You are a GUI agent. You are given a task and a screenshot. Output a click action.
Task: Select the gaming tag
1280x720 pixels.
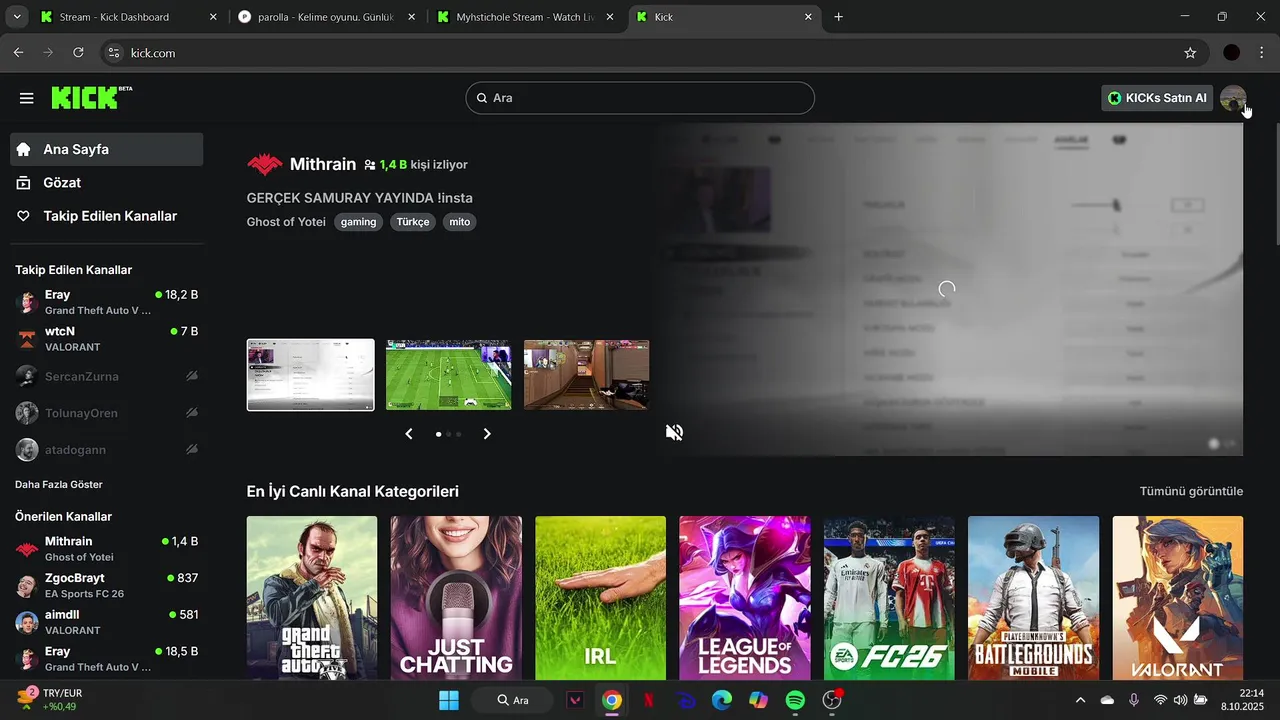(358, 222)
